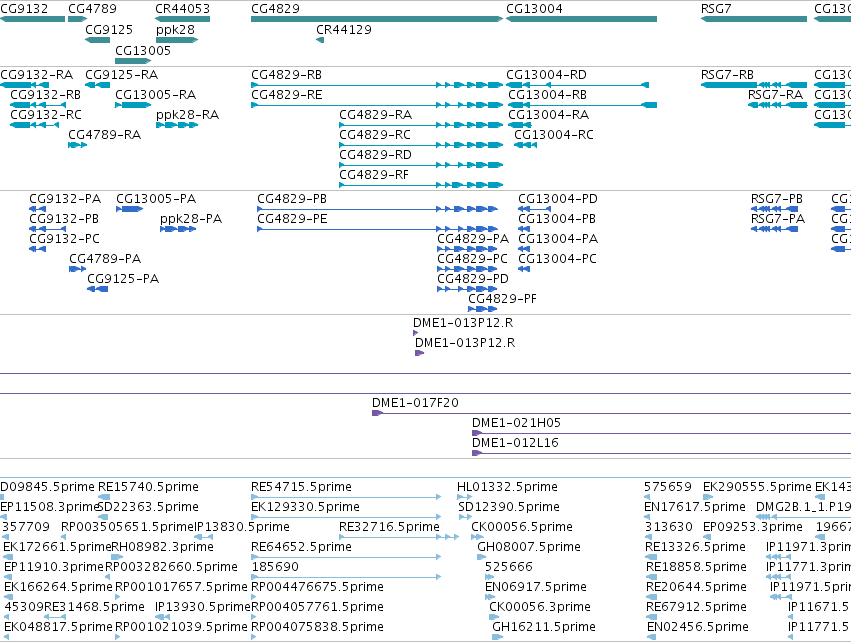Select transcript CG9125-RA
The height and width of the screenshot is (642, 851).
point(122,75)
